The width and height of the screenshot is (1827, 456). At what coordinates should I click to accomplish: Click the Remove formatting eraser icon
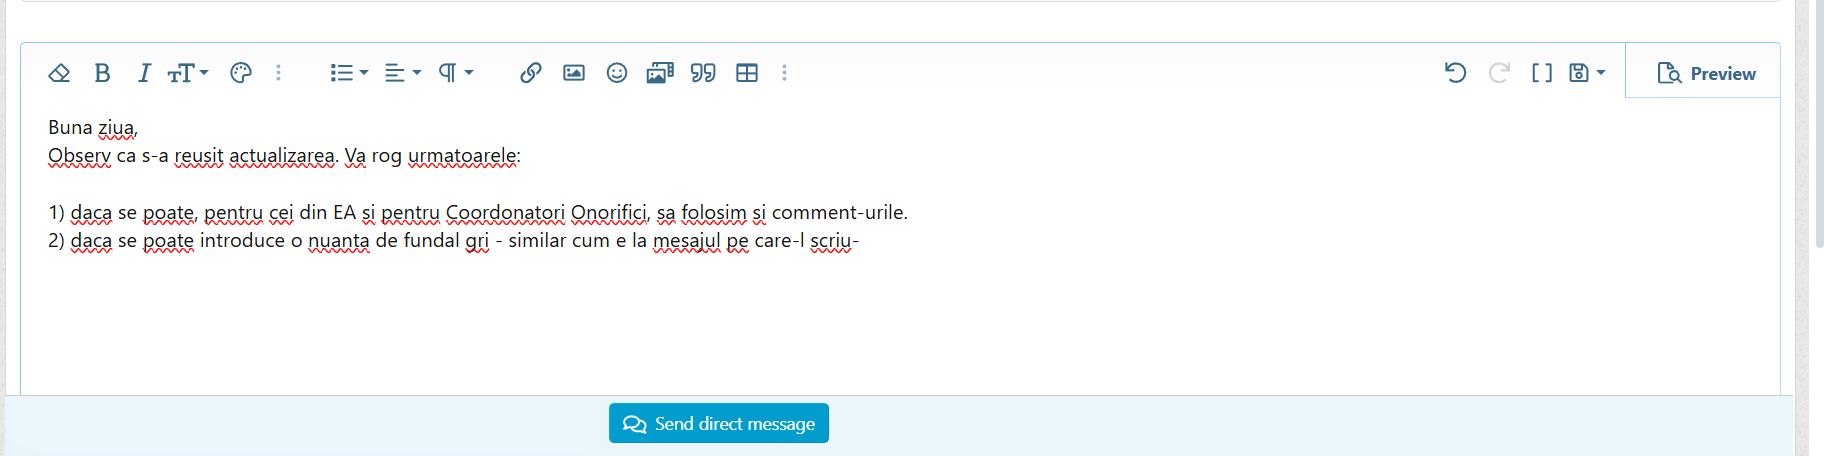coord(59,73)
